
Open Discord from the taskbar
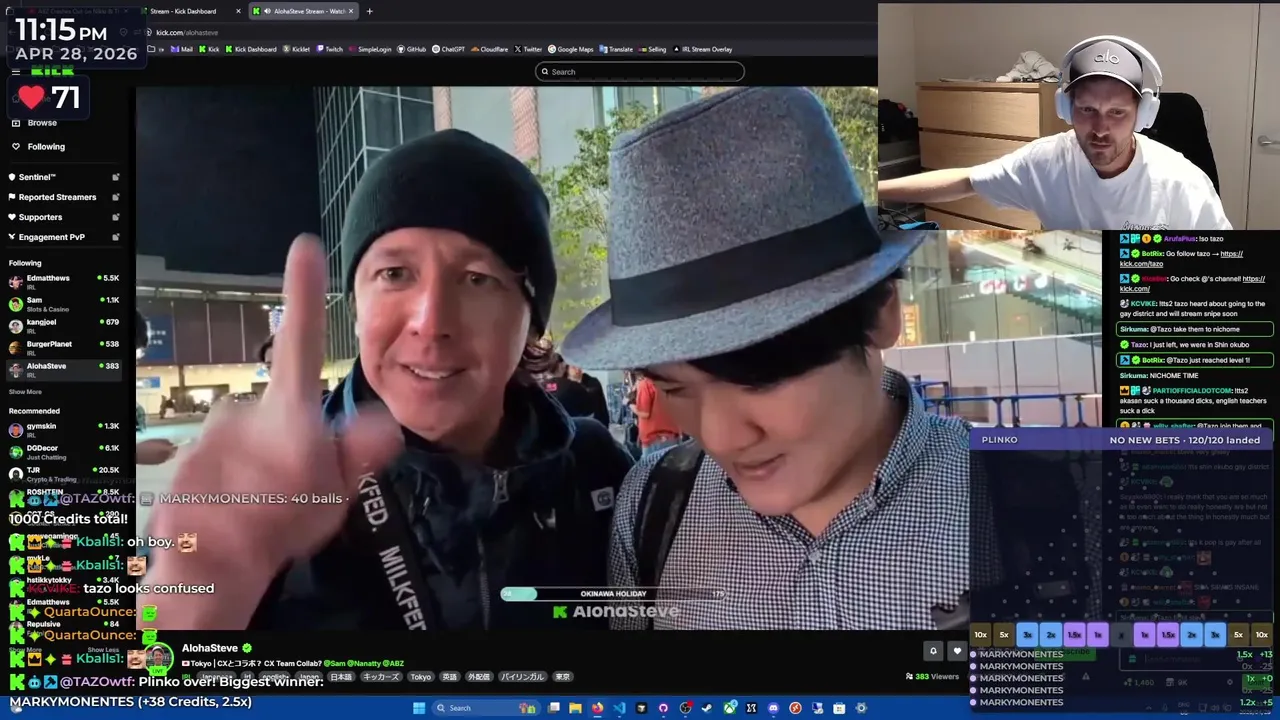773,708
